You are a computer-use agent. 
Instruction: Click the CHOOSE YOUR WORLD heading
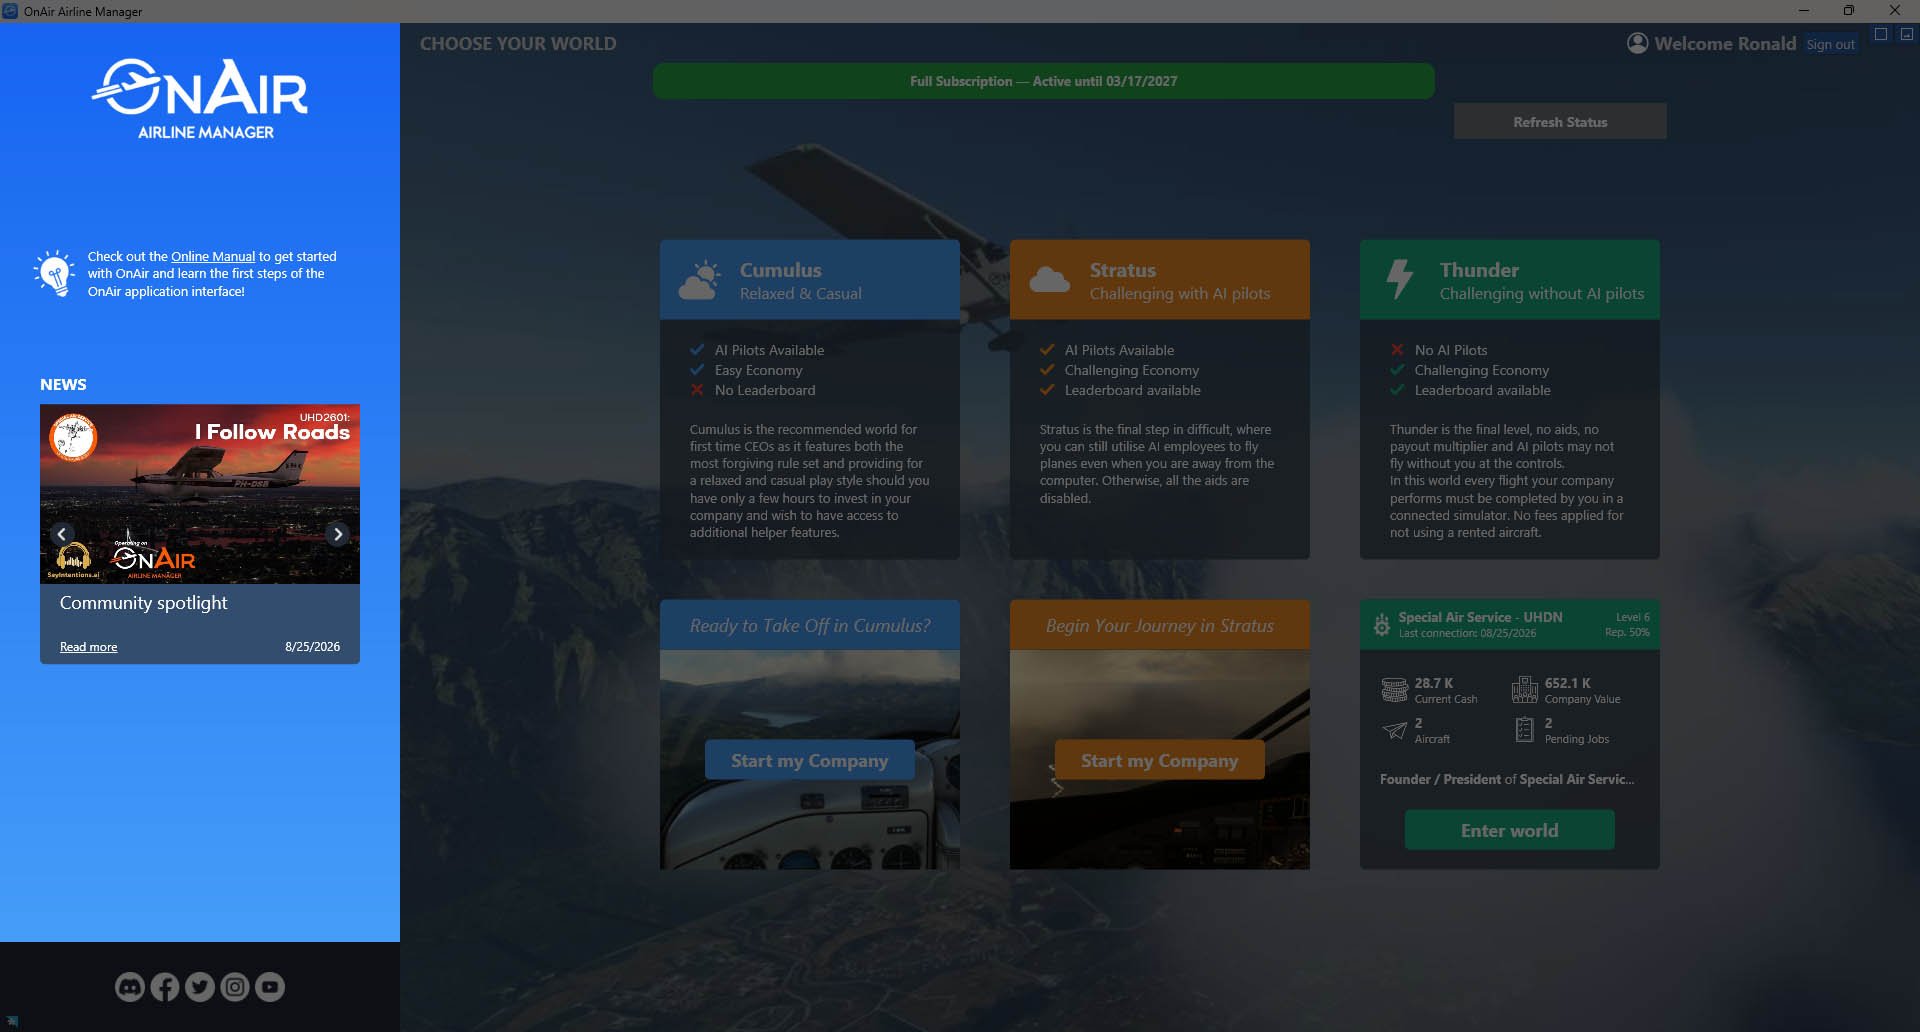point(518,44)
